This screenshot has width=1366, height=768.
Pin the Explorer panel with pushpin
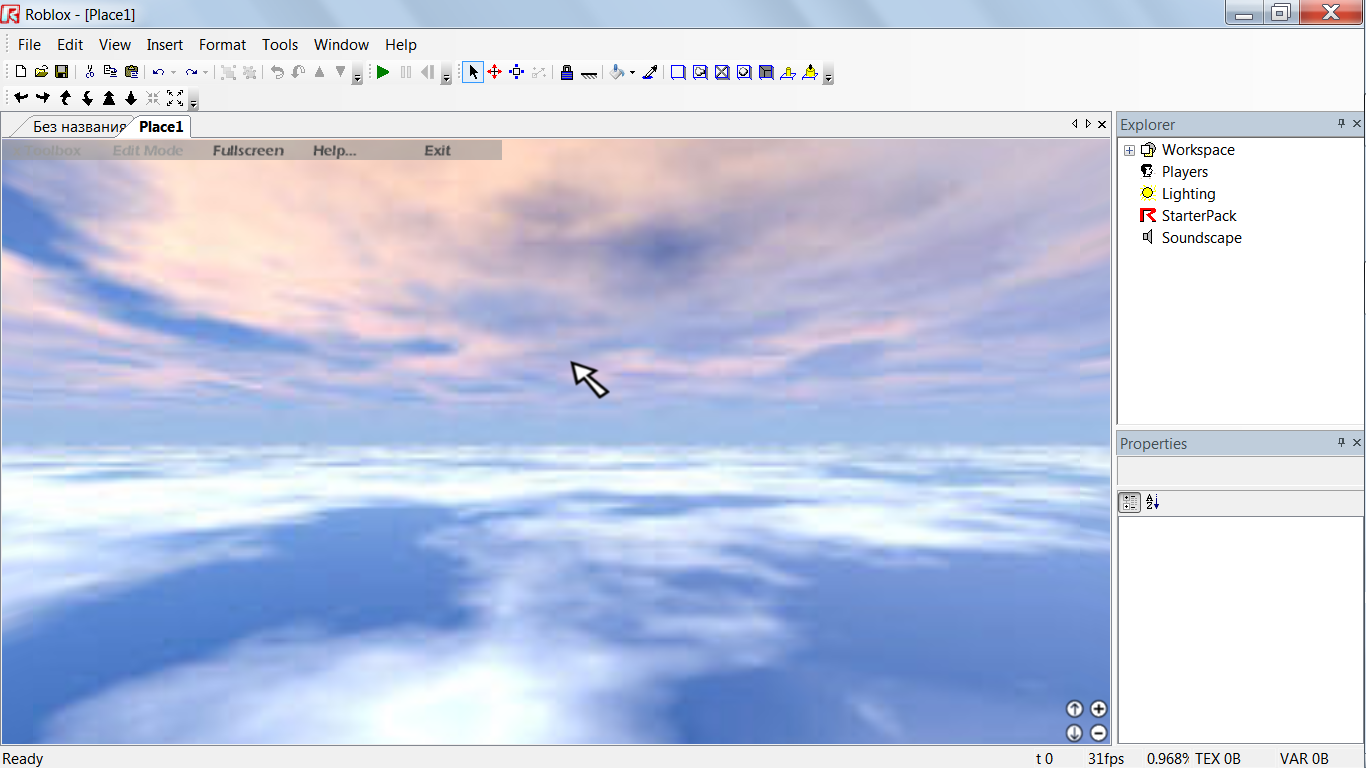point(1342,124)
